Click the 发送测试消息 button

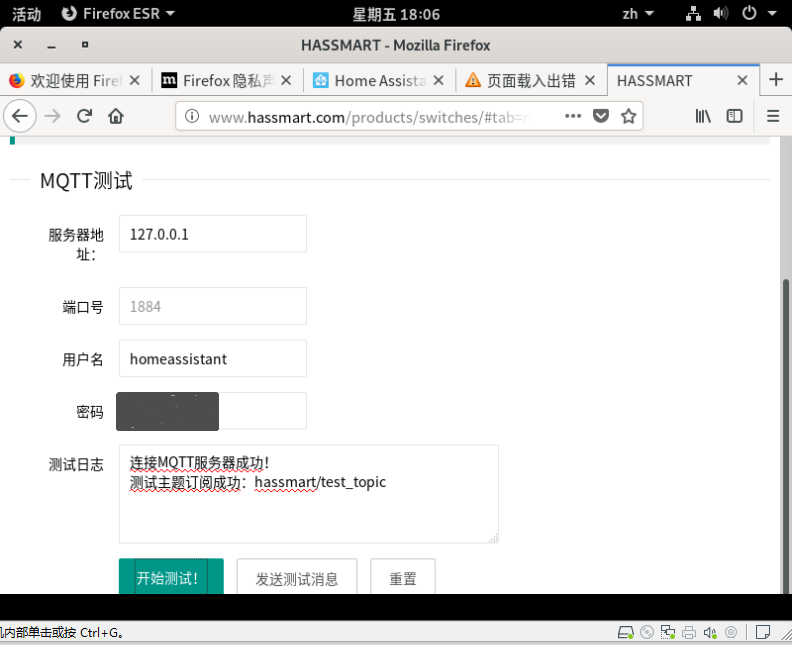pyautogui.click(x=297, y=577)
